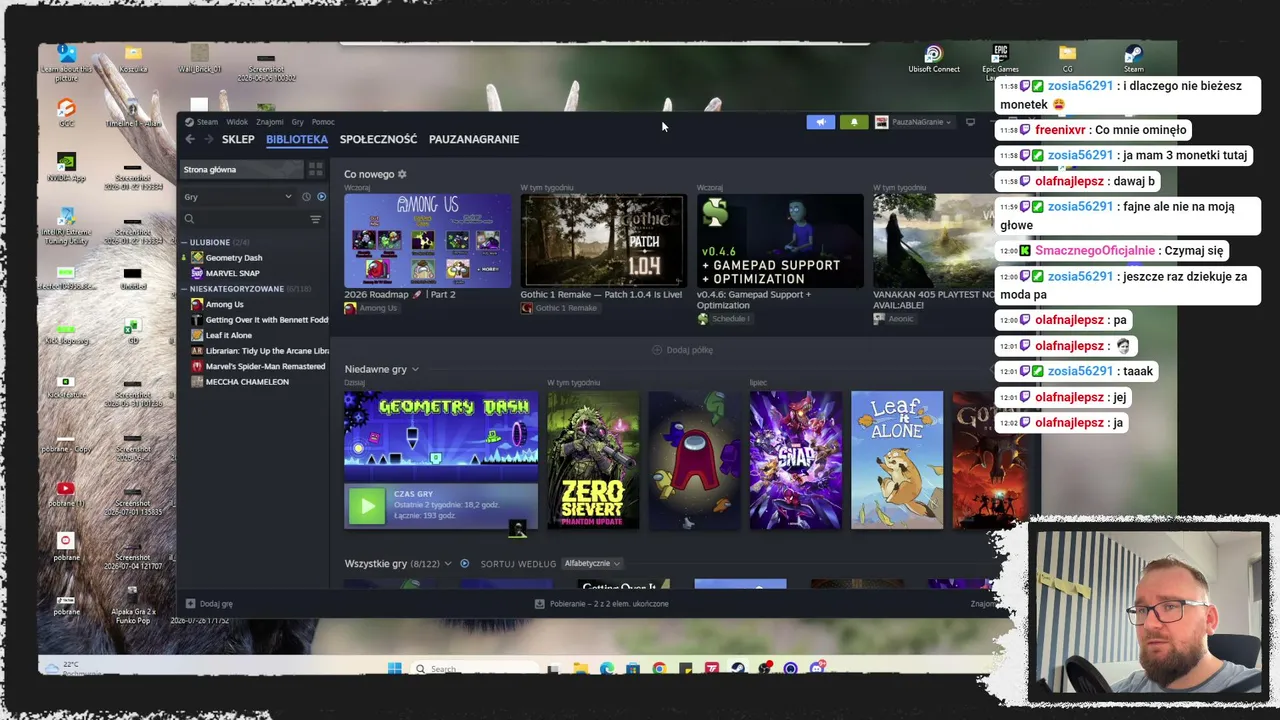The image size is (1280, 720).
Task: Click the Dodaj grę label
Action: pyautogui.click(x=216, y=604)
